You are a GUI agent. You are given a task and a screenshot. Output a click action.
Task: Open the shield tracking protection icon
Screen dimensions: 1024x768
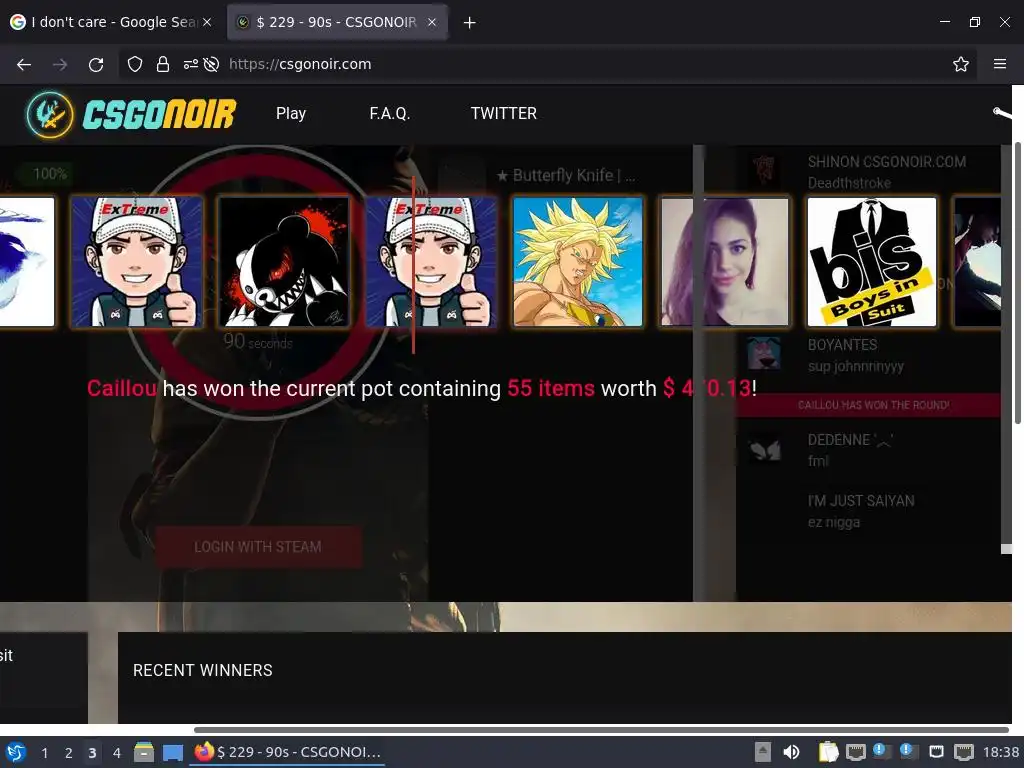(x=135, y=64)
